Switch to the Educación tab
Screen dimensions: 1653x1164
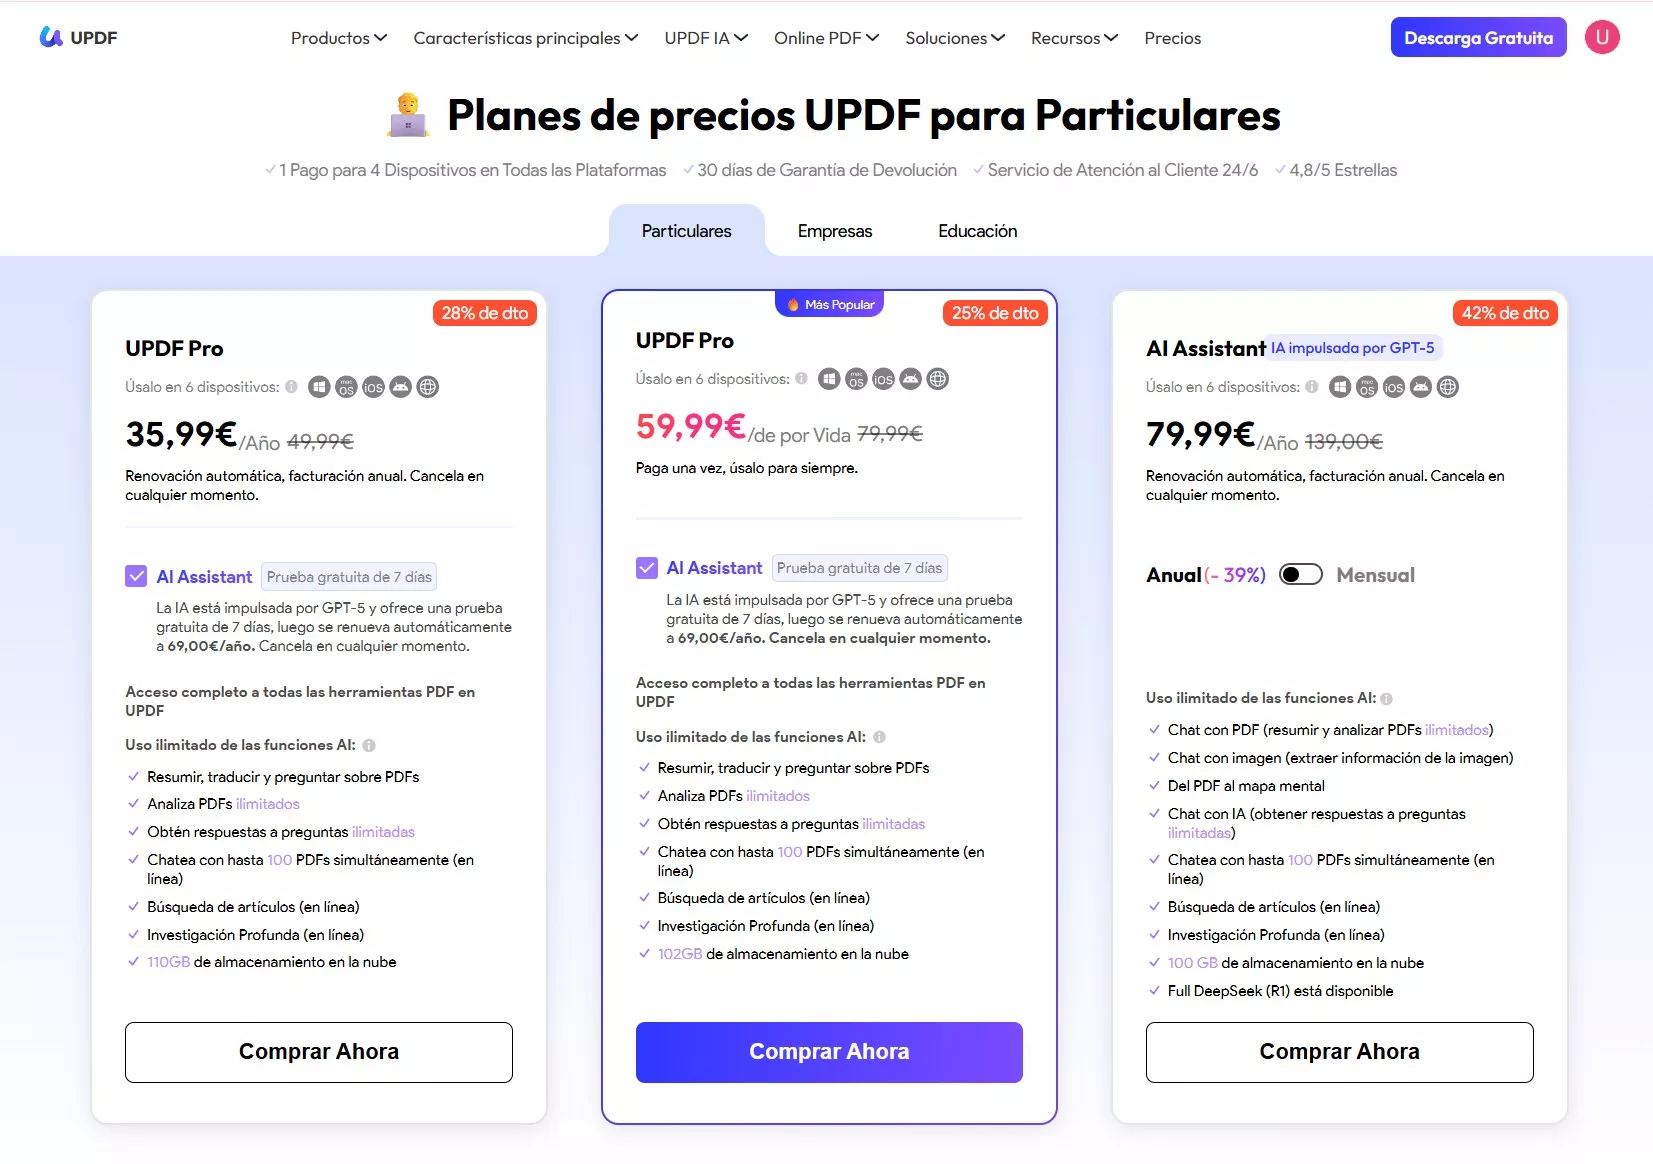(977, 231)
